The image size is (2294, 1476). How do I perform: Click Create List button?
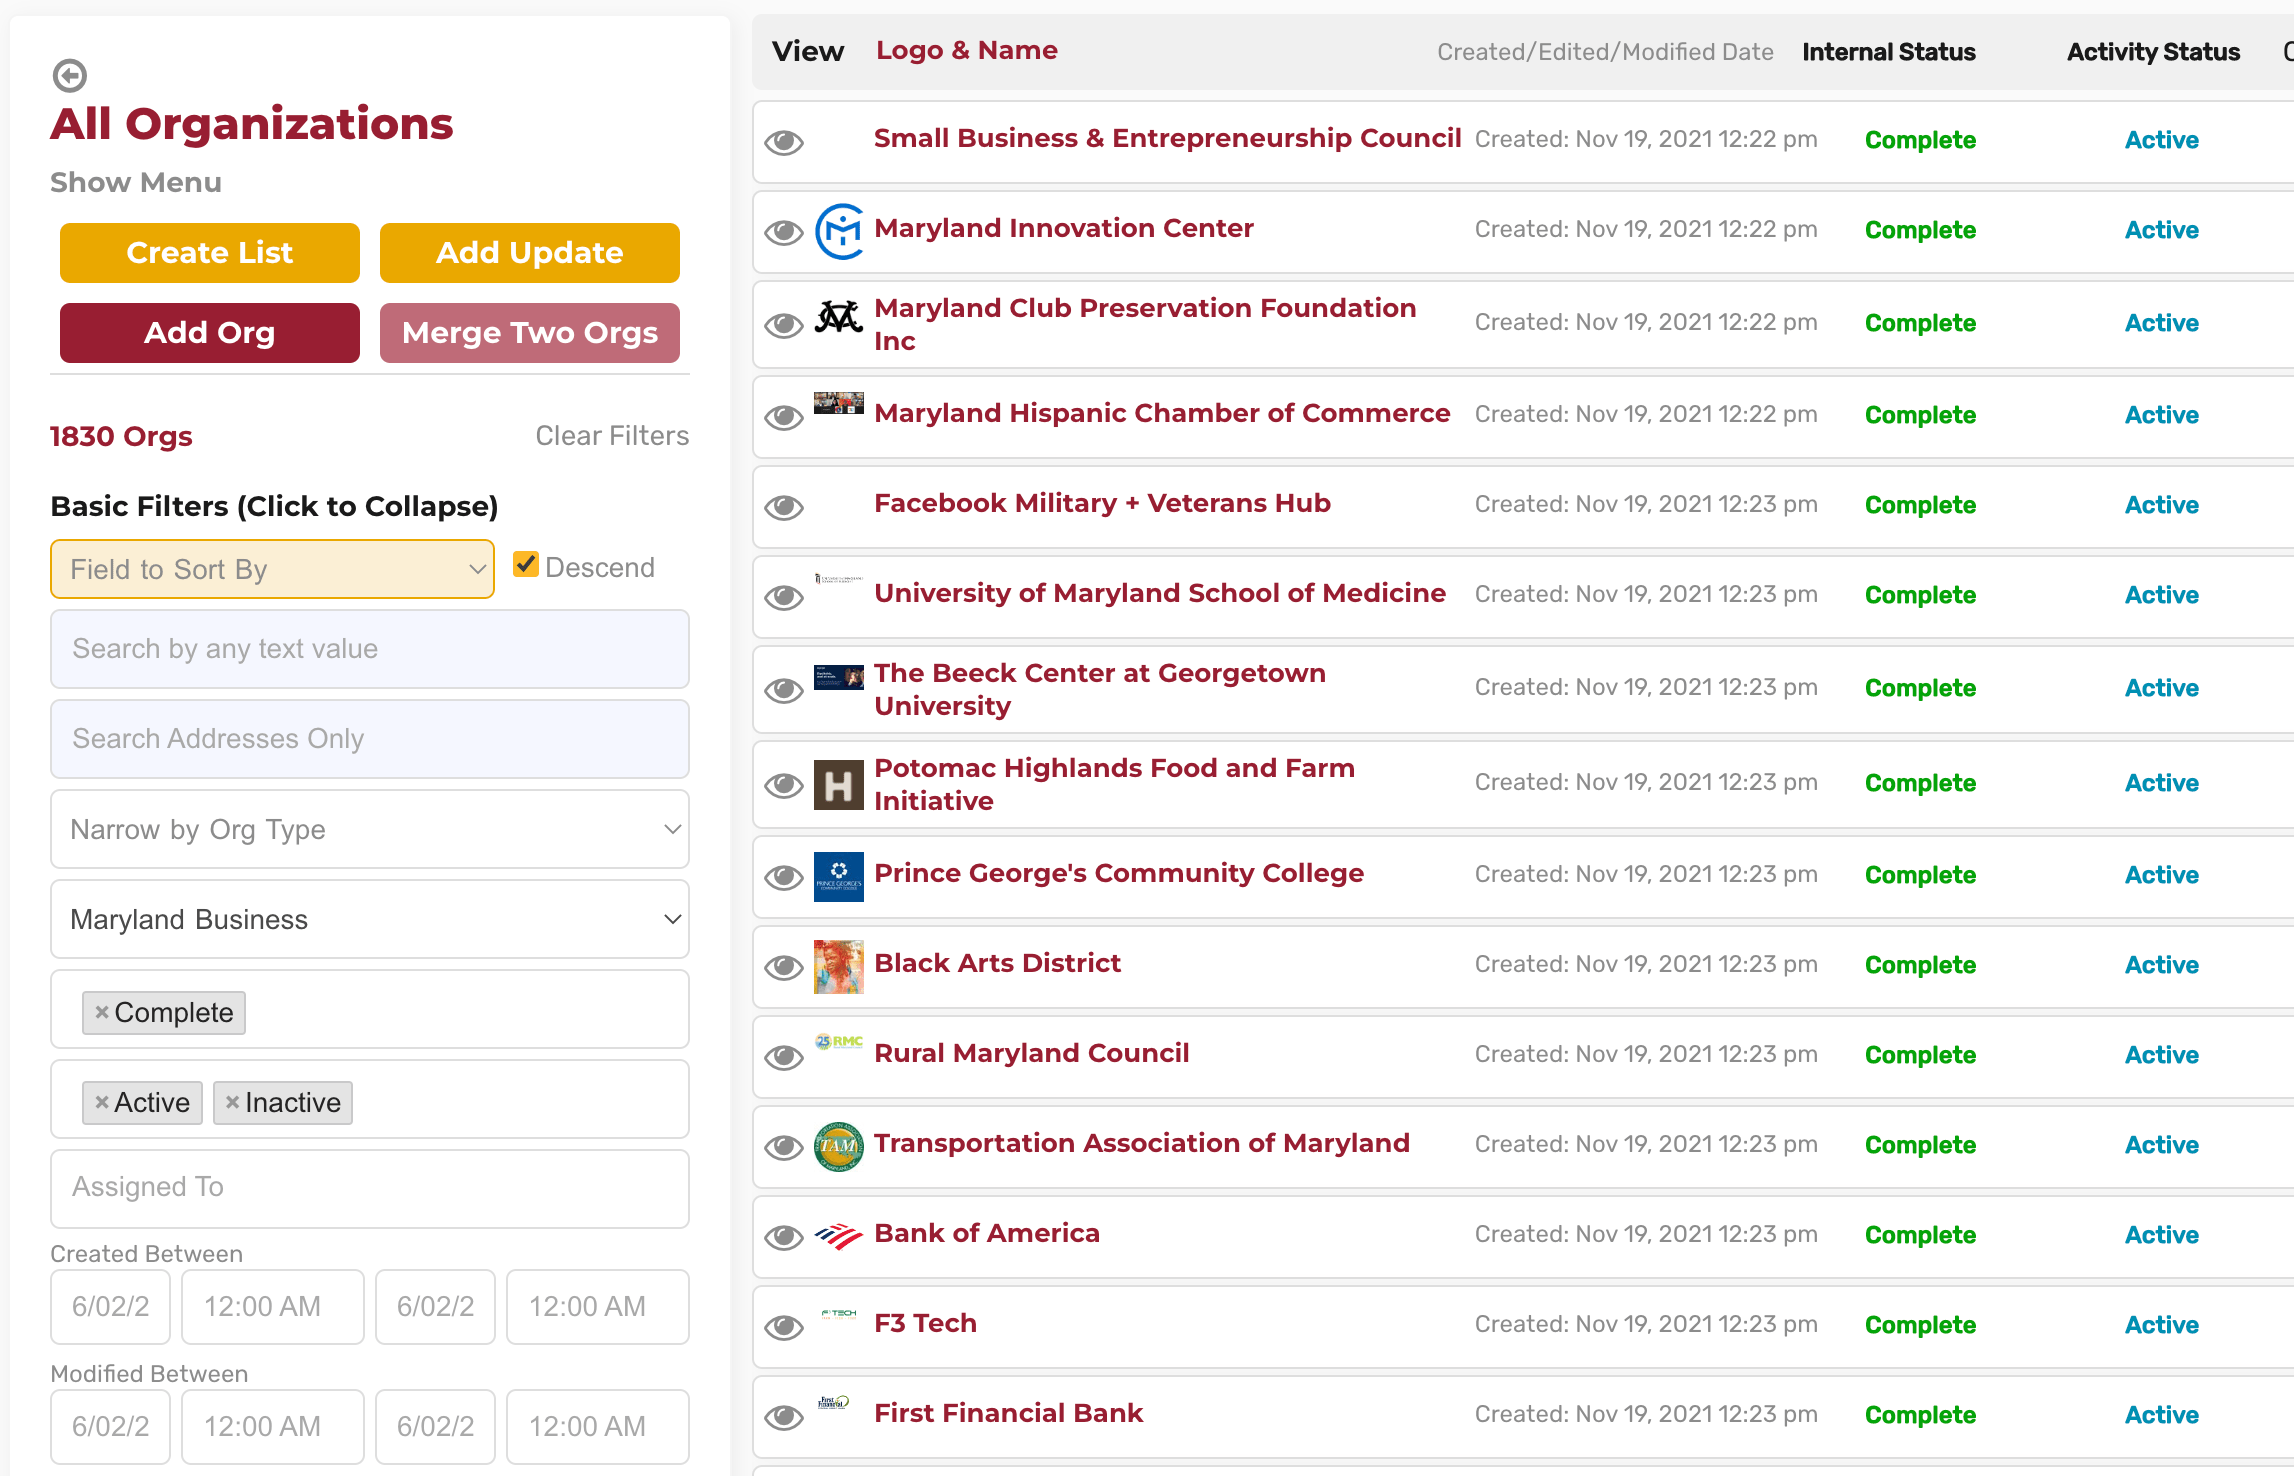pyautogui.click(x=210, y=253)
